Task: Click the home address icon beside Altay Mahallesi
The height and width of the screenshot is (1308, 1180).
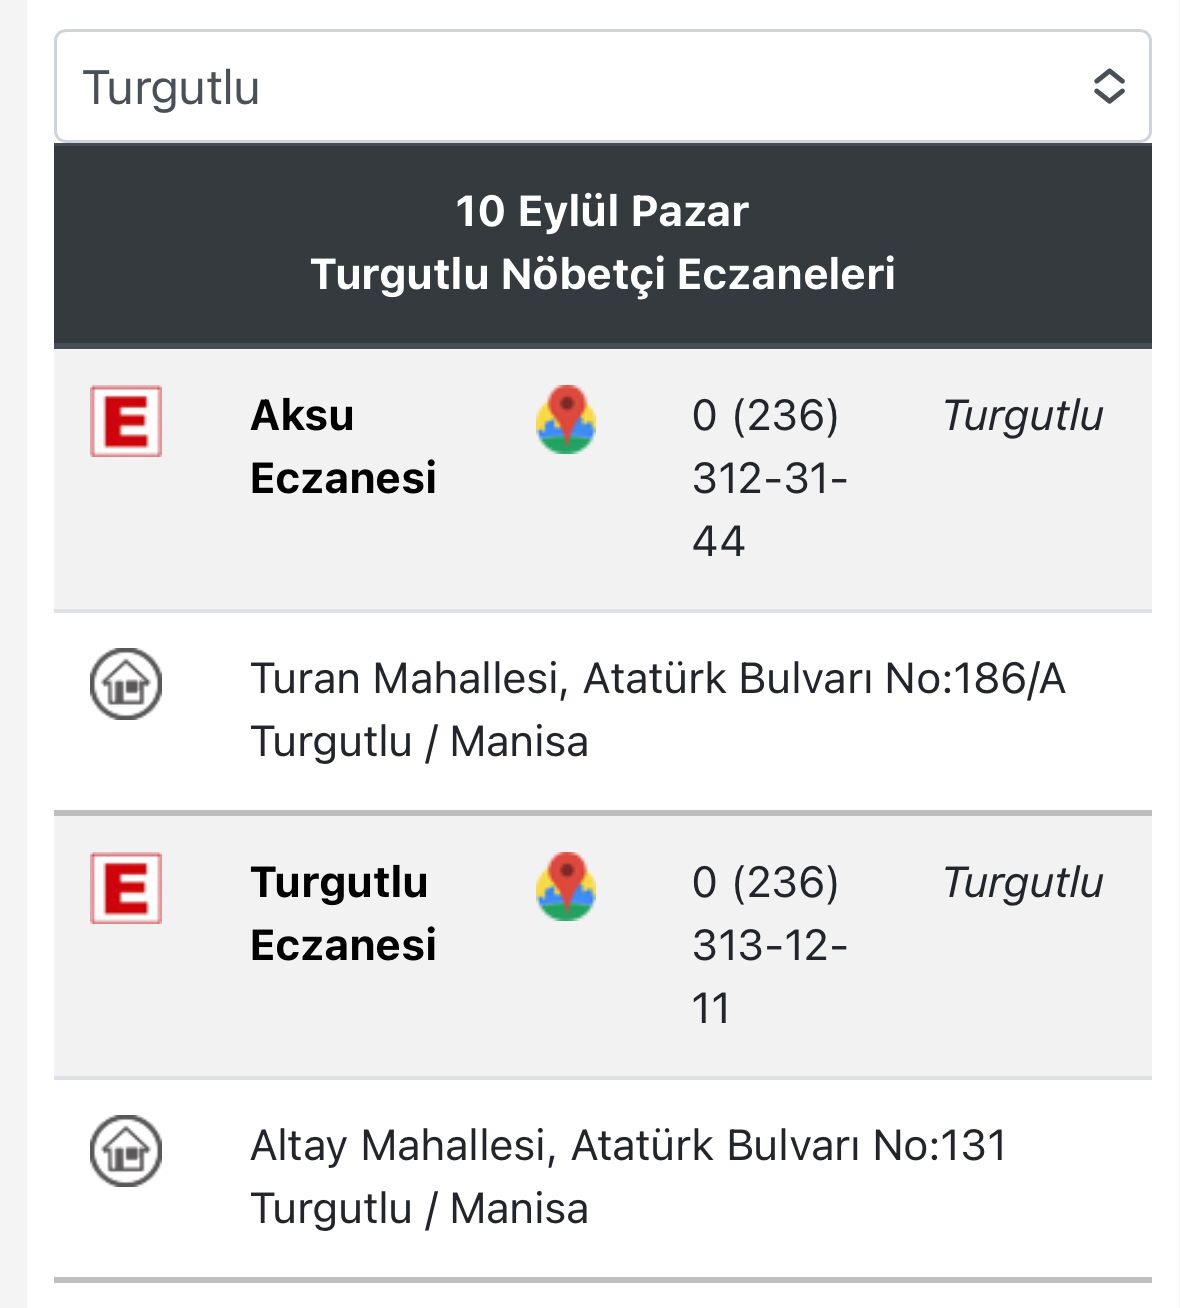Action: coord(126,1151)
